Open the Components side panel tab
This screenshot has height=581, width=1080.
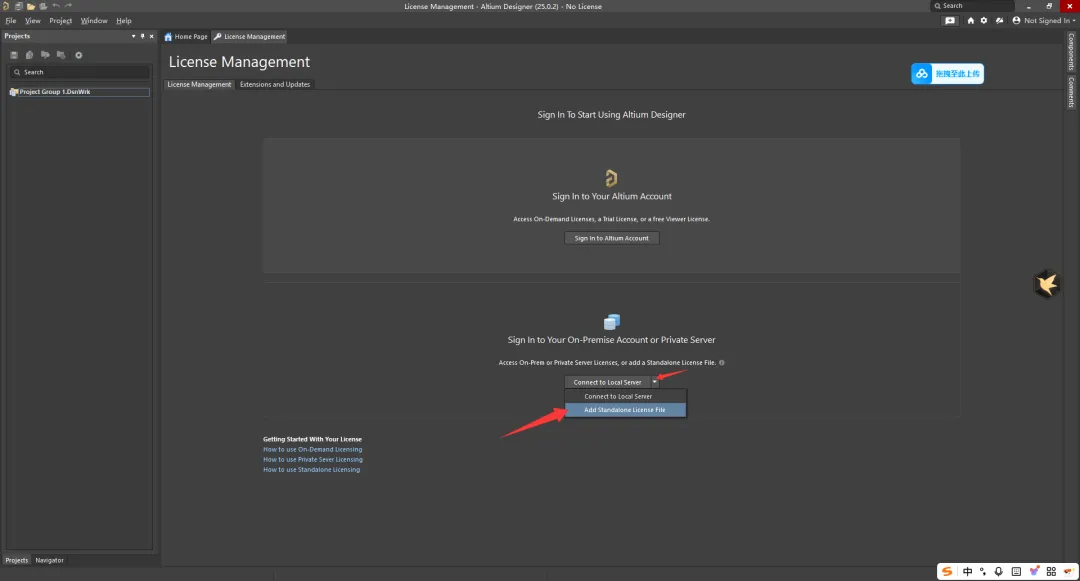tap(1071, 52)
